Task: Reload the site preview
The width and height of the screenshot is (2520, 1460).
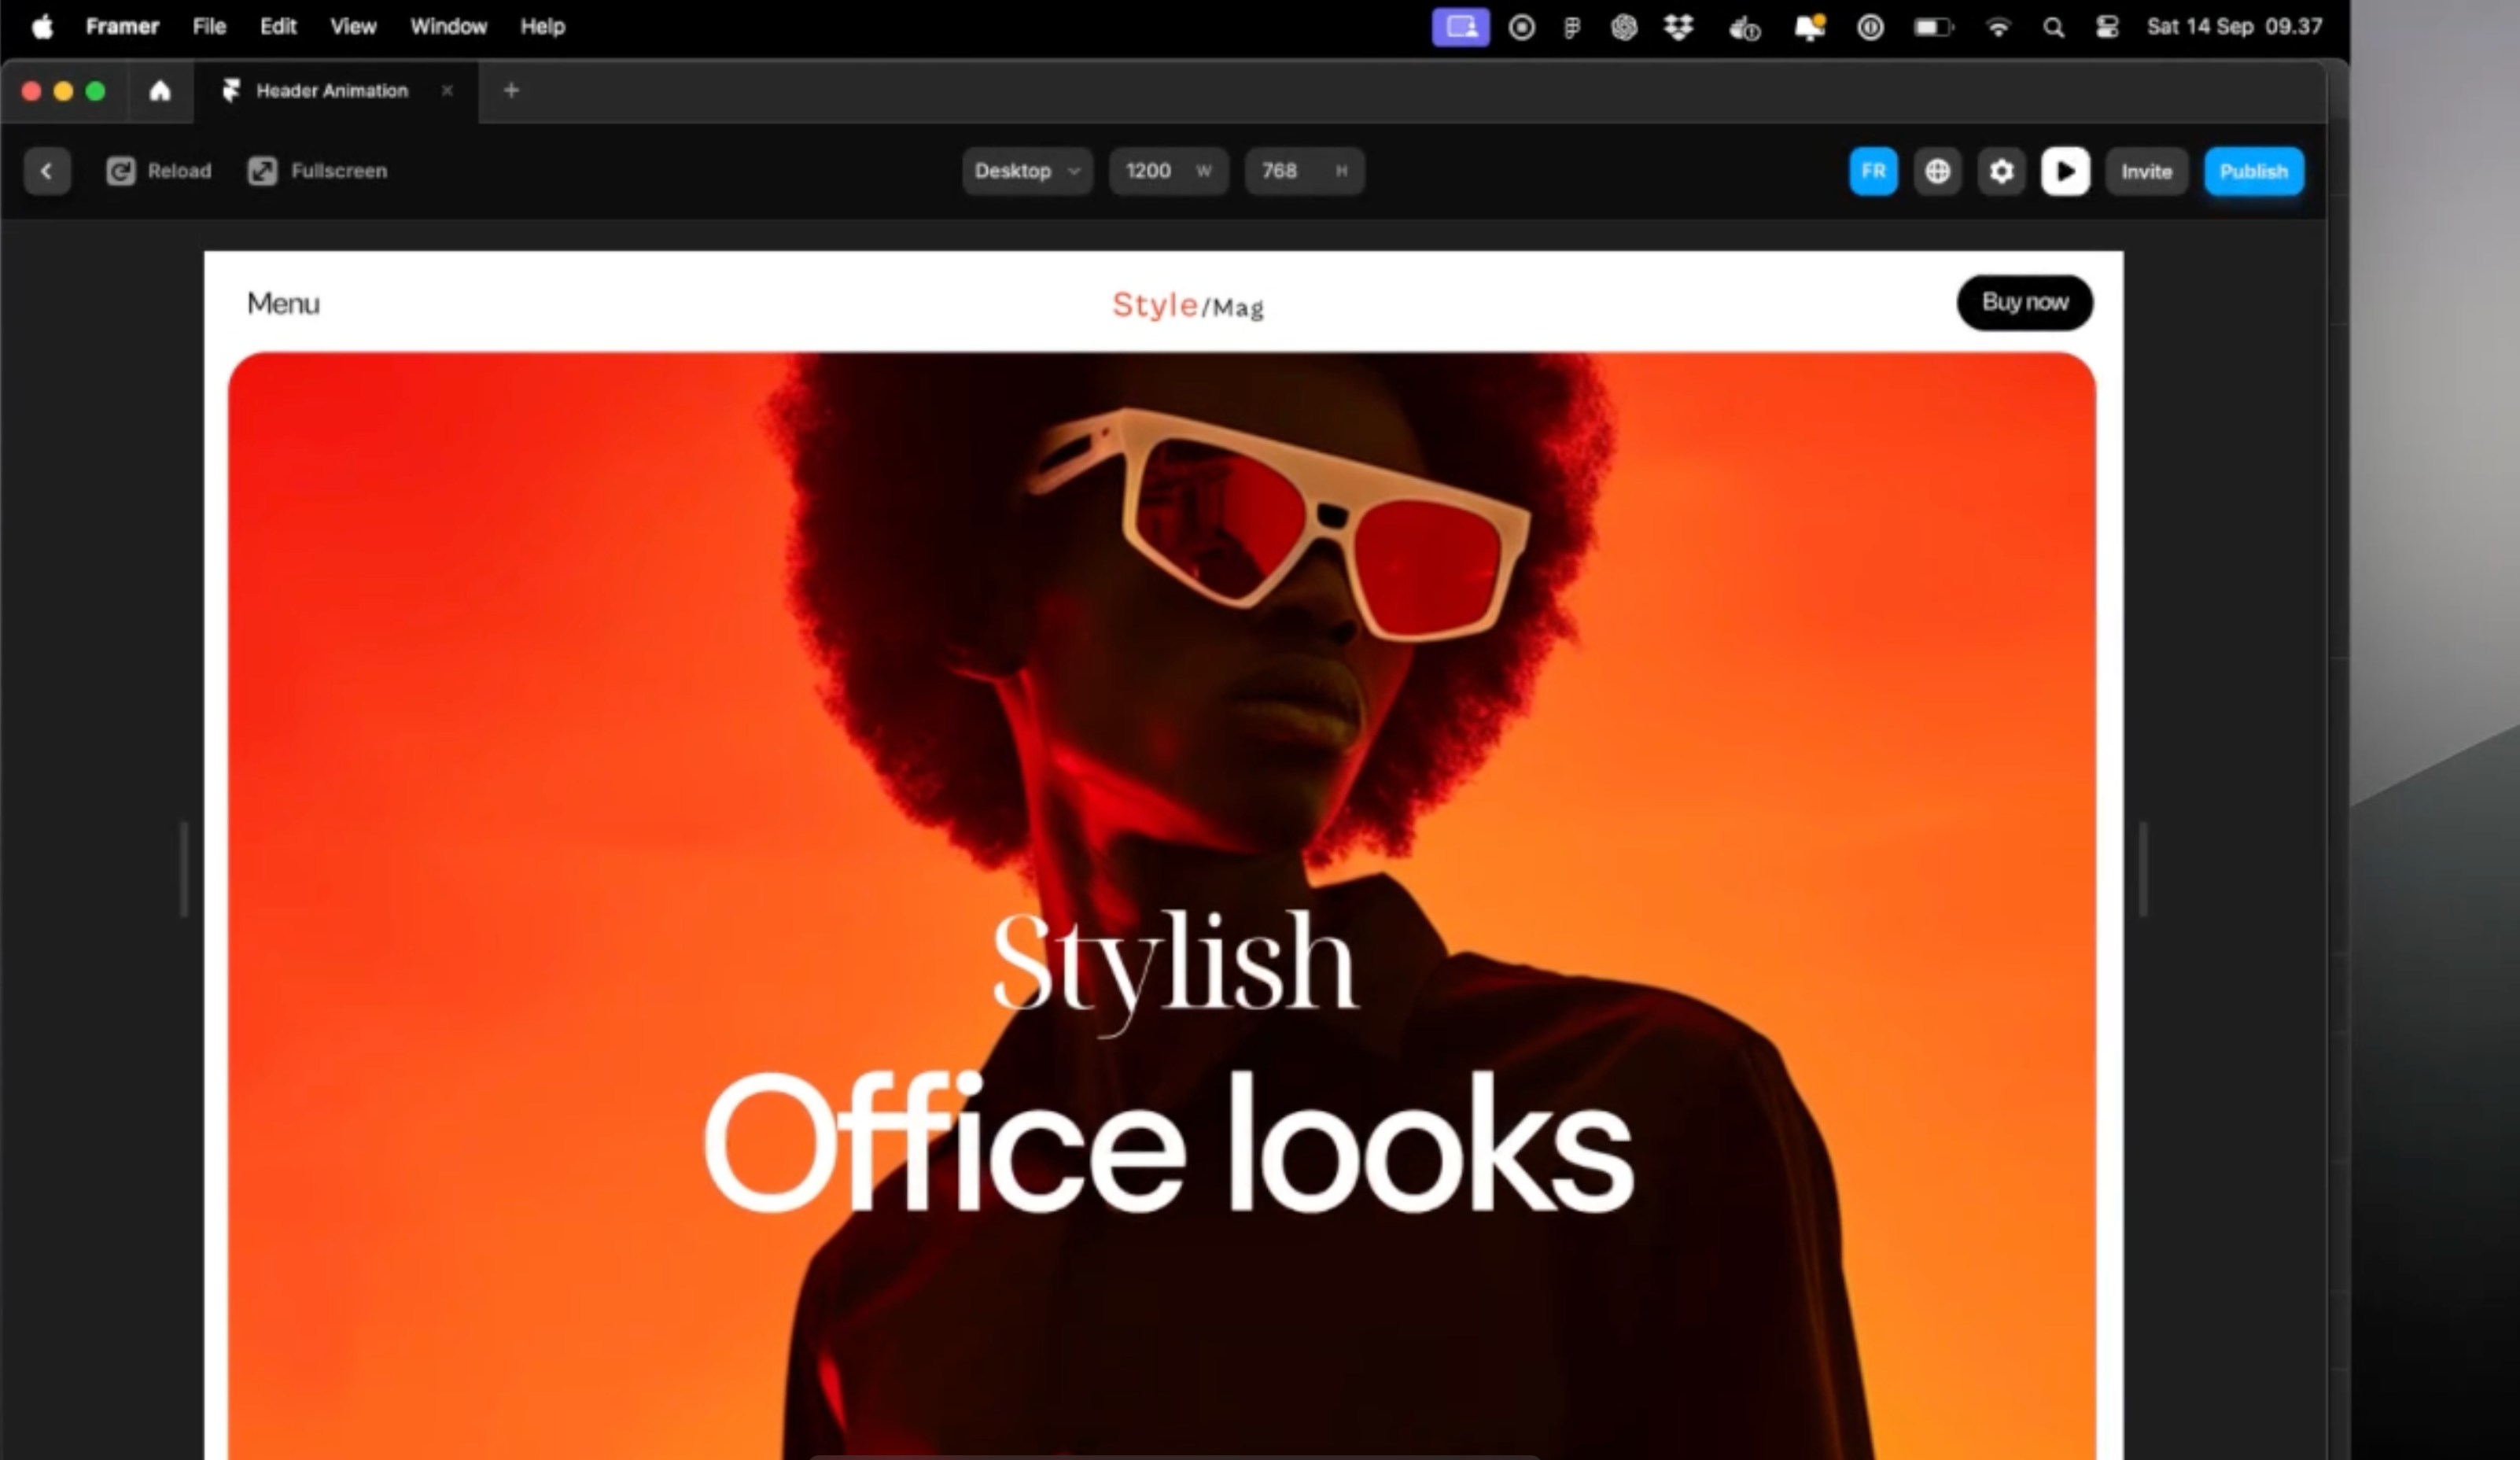Action: (158, 171)
